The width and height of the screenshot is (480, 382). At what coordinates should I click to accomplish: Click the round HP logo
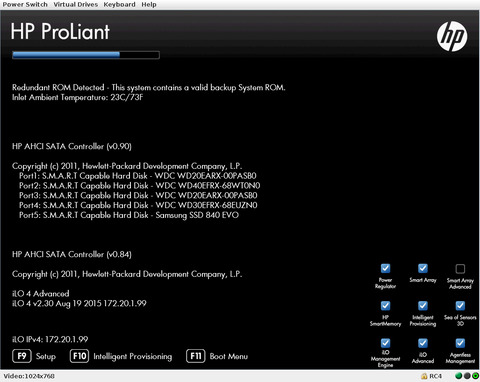[452, 36]
